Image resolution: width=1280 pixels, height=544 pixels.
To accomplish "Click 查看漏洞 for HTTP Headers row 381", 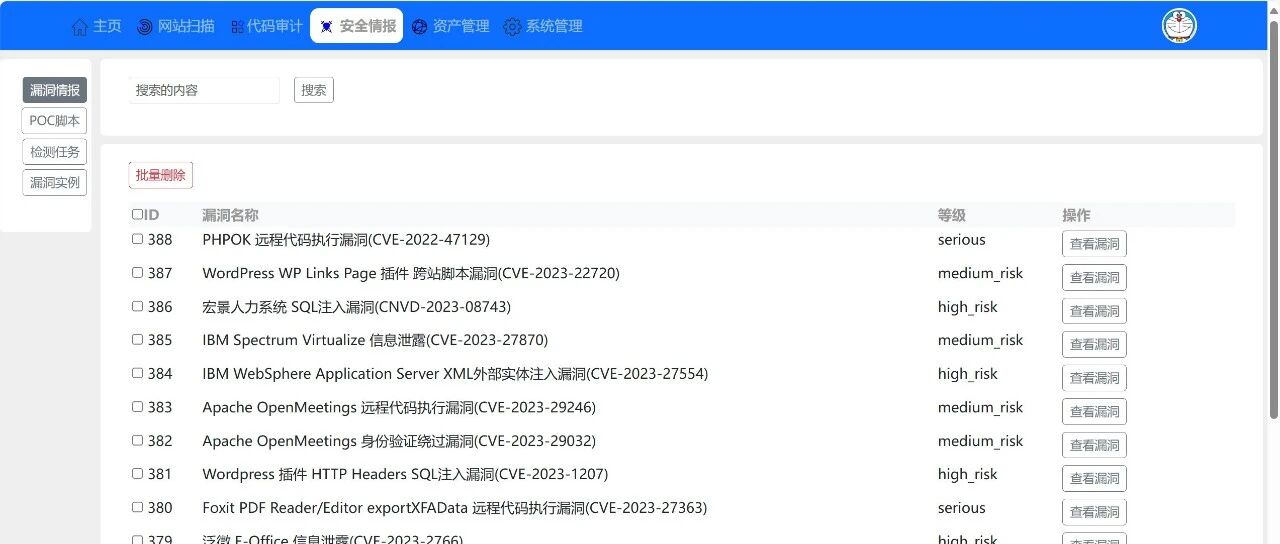I will pyautogui.click(x=1094, y=478).
